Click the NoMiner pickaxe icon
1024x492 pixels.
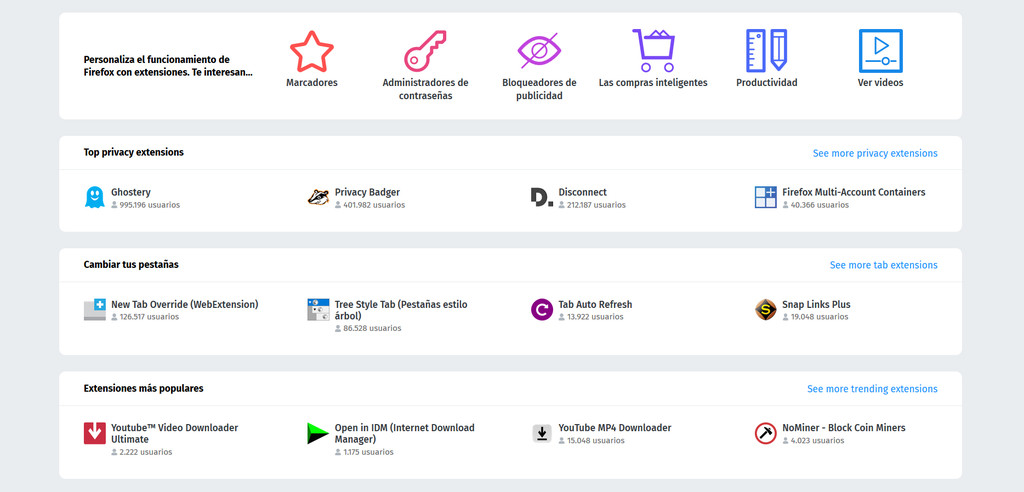click(x=765, y=433)
